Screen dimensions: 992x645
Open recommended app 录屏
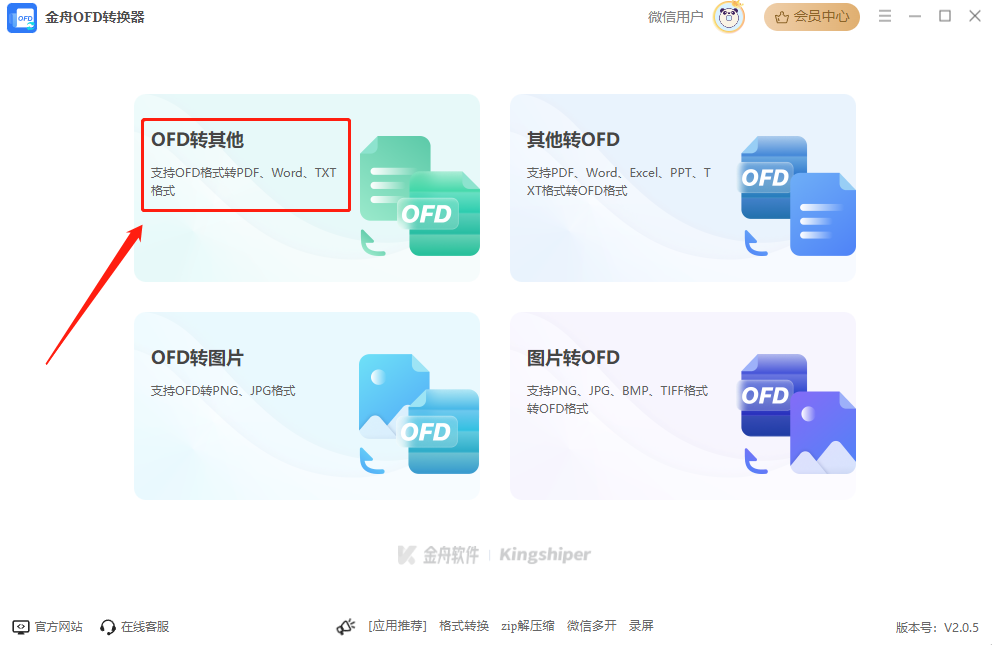pos(641,626)
